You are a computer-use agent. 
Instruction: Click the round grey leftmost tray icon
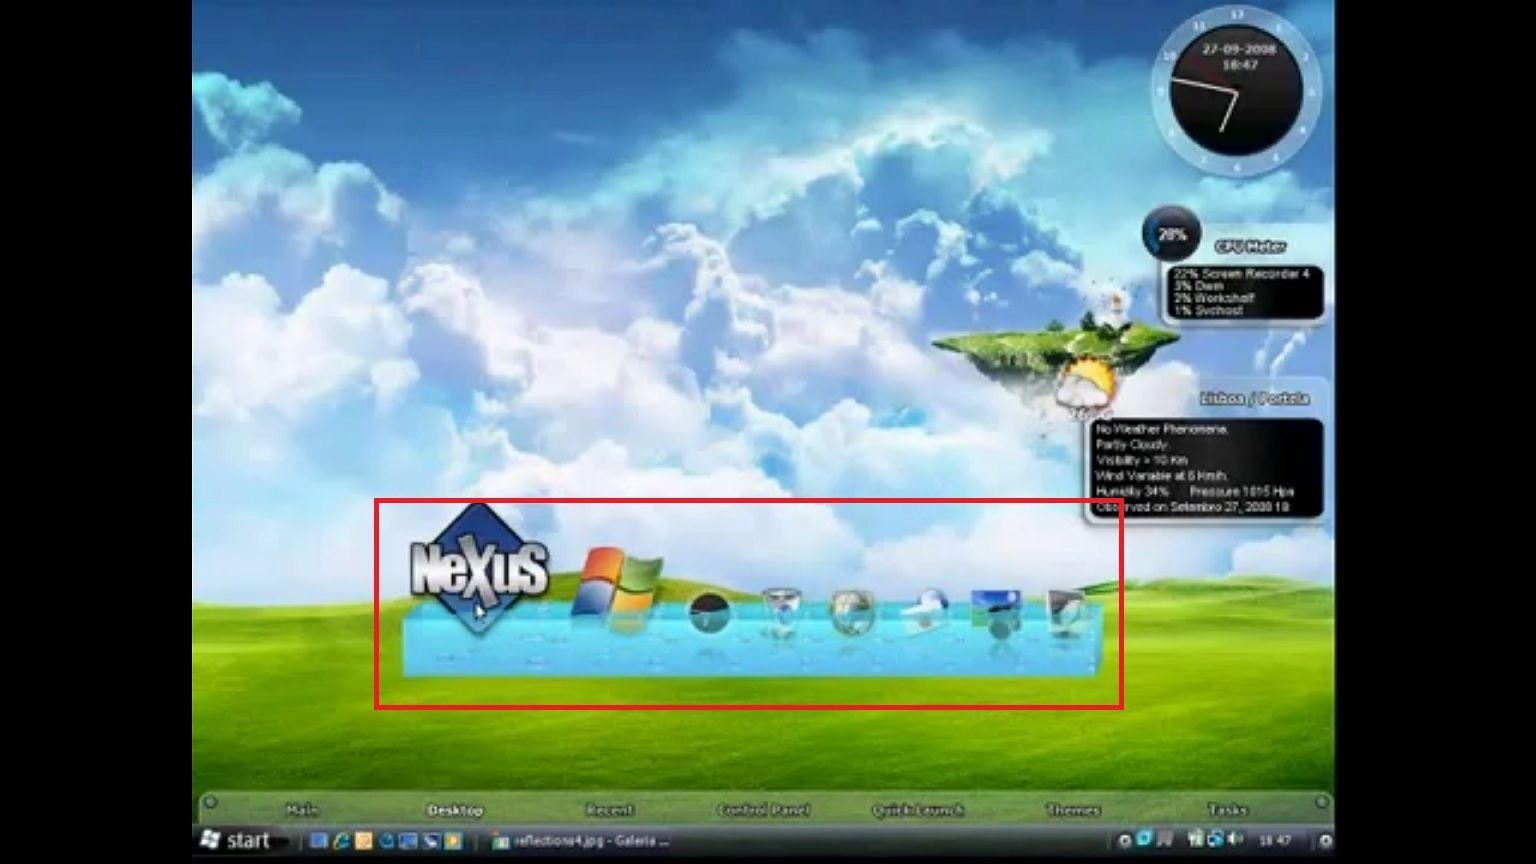click(x=1124, y=841)
